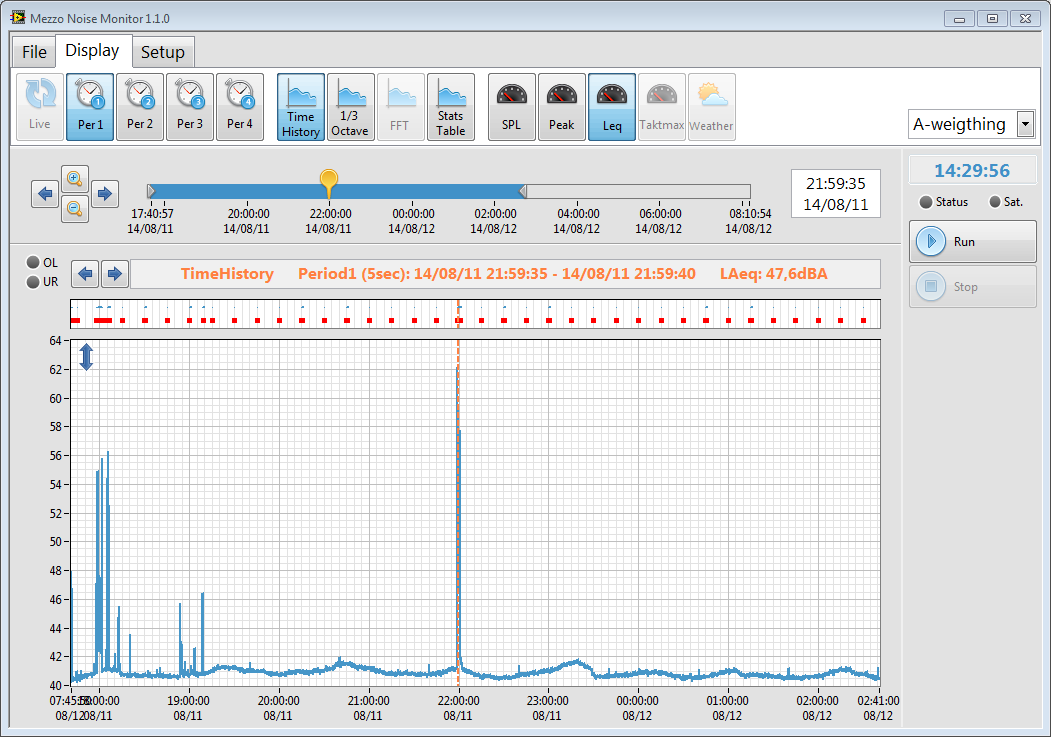Toggle the Time History view
The height and width of the screenshot is (737, 1051).
[300, 106]
